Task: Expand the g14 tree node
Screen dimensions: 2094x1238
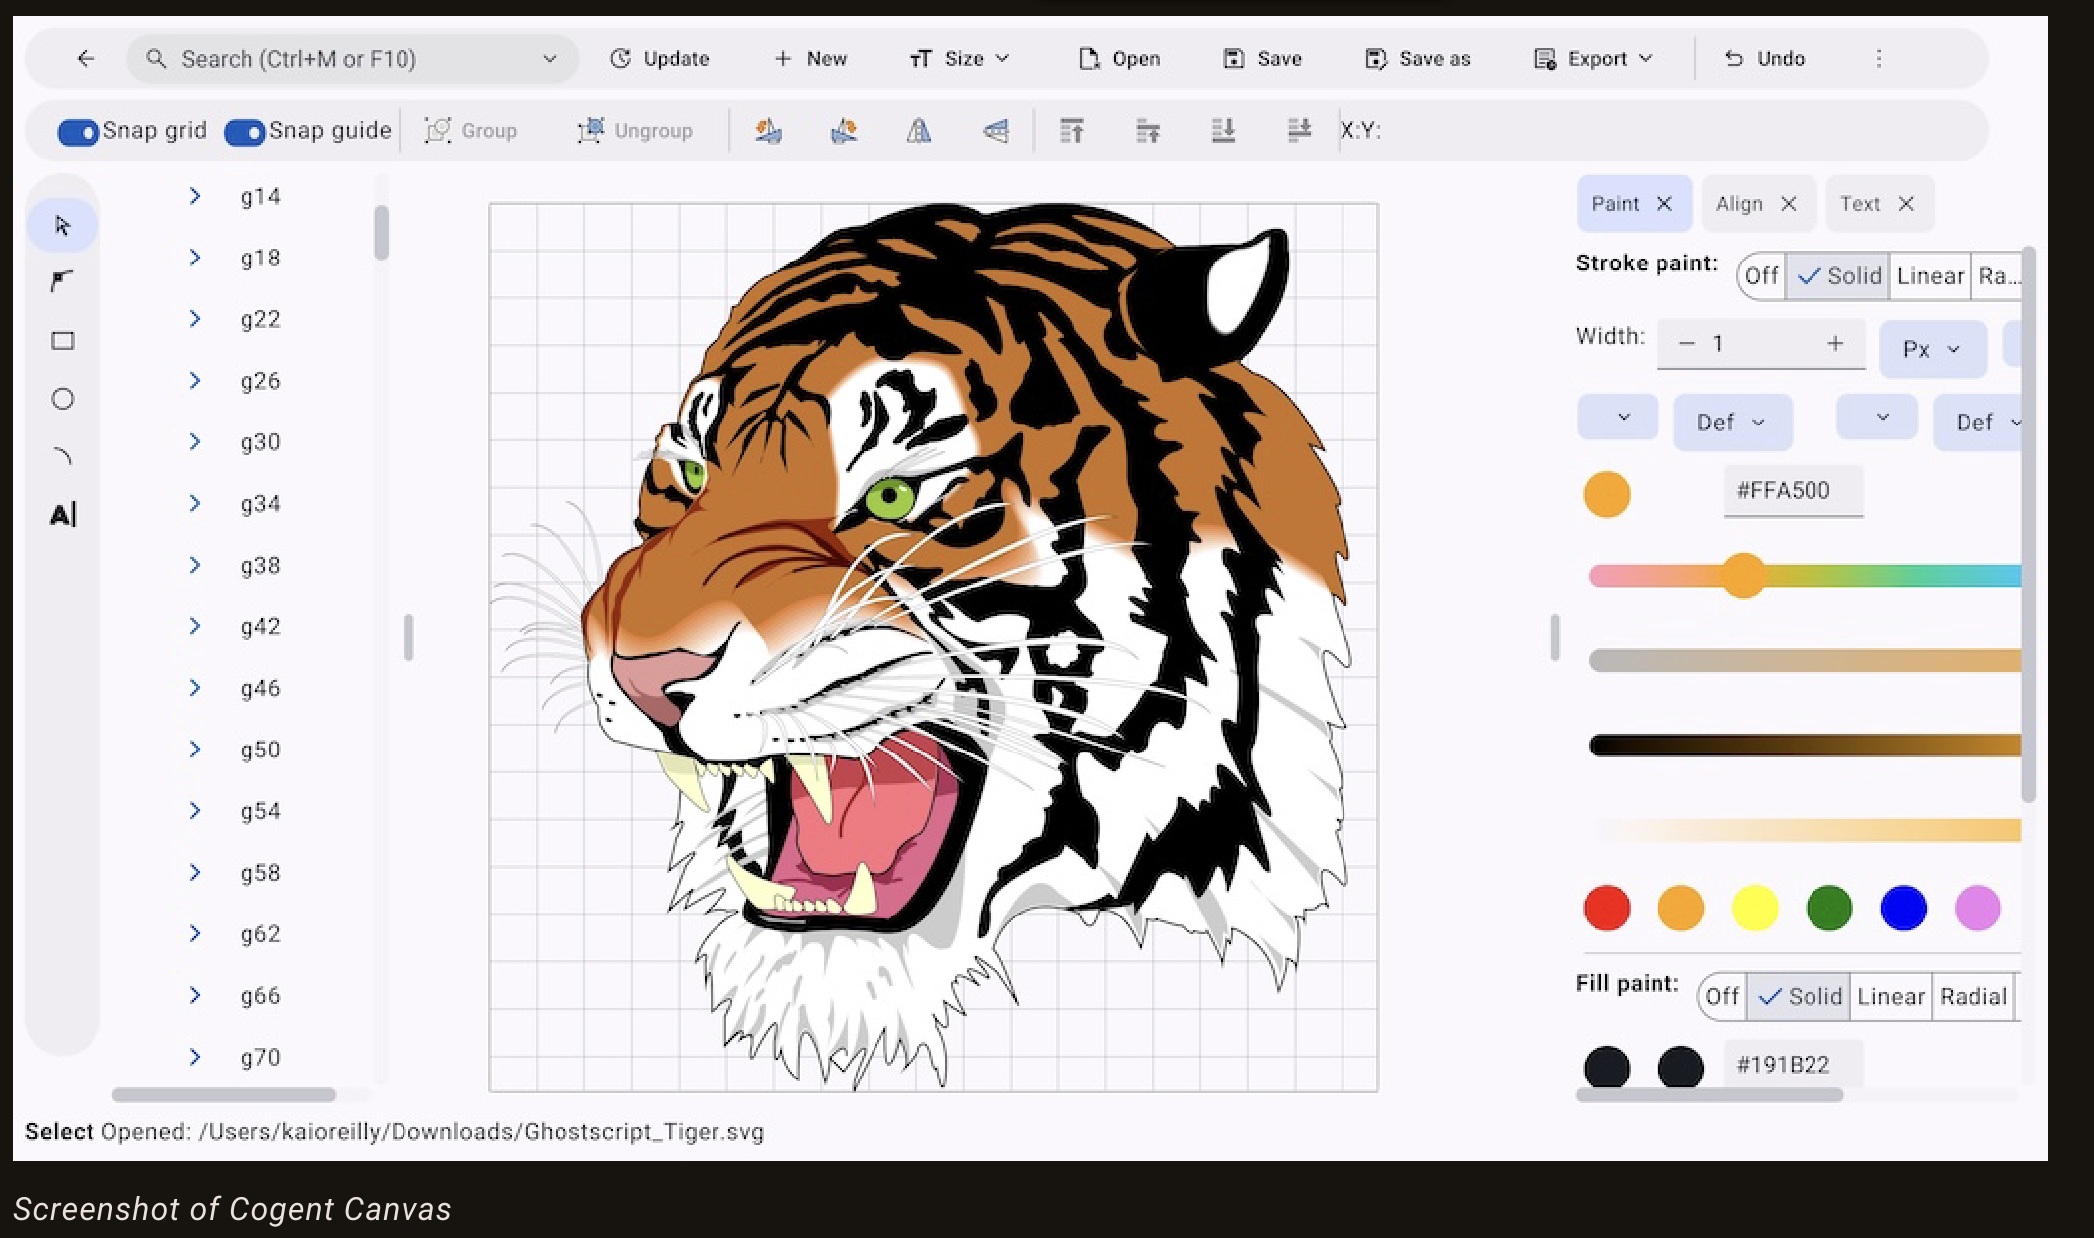Action: tap(195, 197)
